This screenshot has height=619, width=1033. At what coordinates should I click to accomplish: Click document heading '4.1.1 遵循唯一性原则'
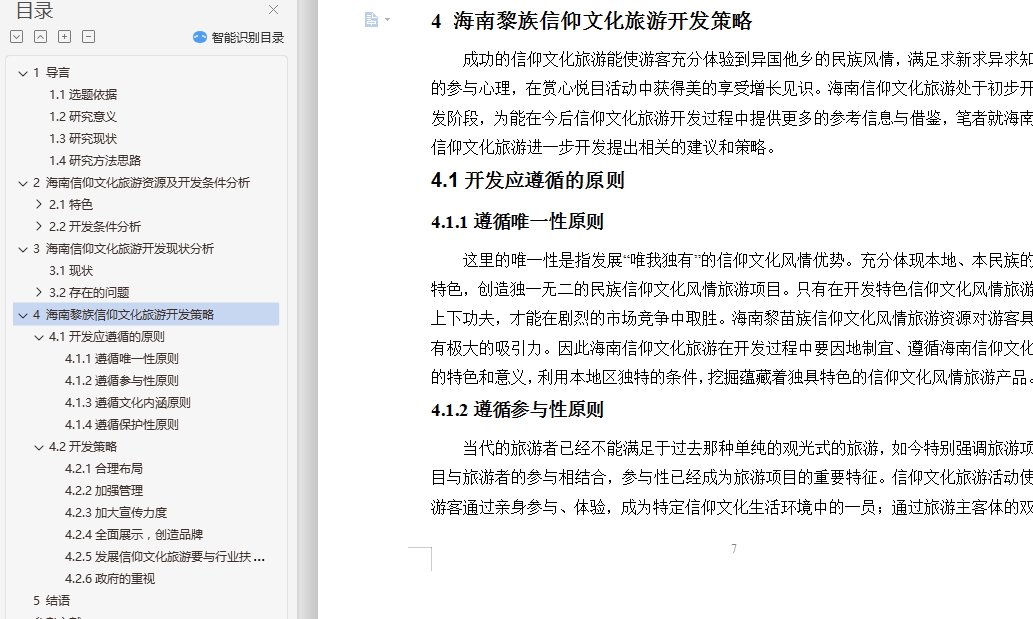click(x=517, y=222)
